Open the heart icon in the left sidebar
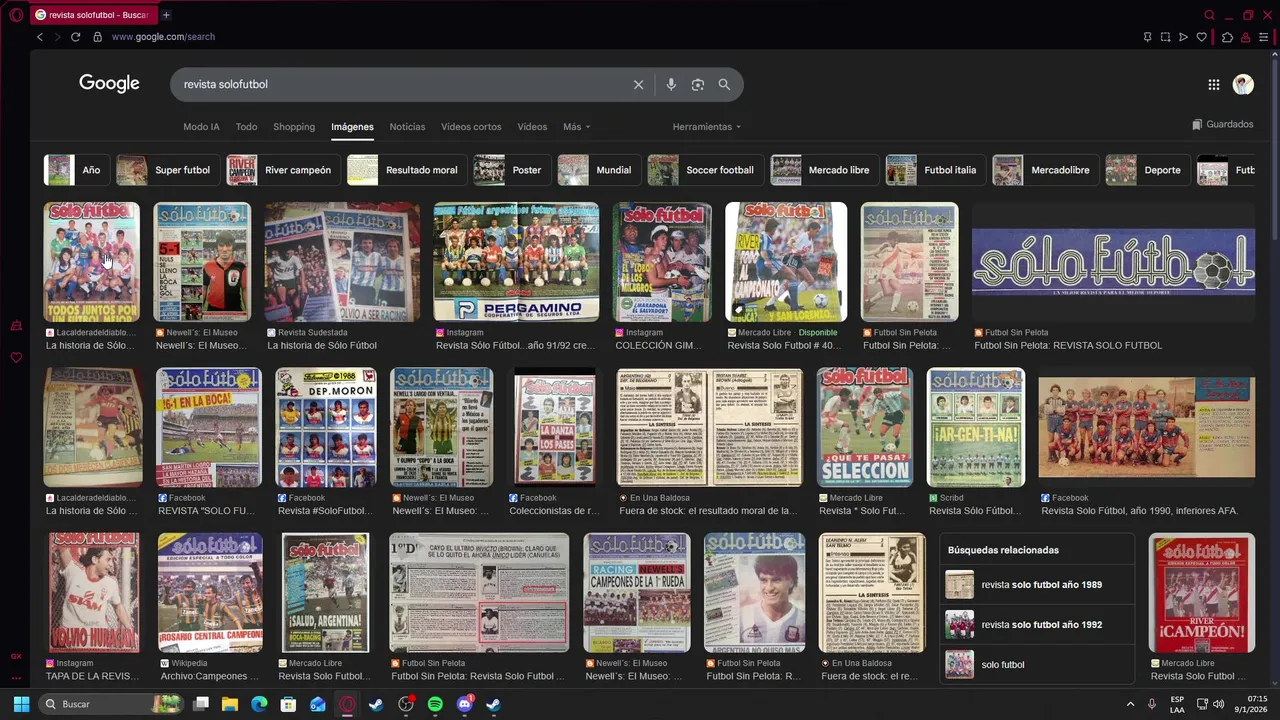The height and width of the screenshot is (720, 1280). tap(16, 358)
